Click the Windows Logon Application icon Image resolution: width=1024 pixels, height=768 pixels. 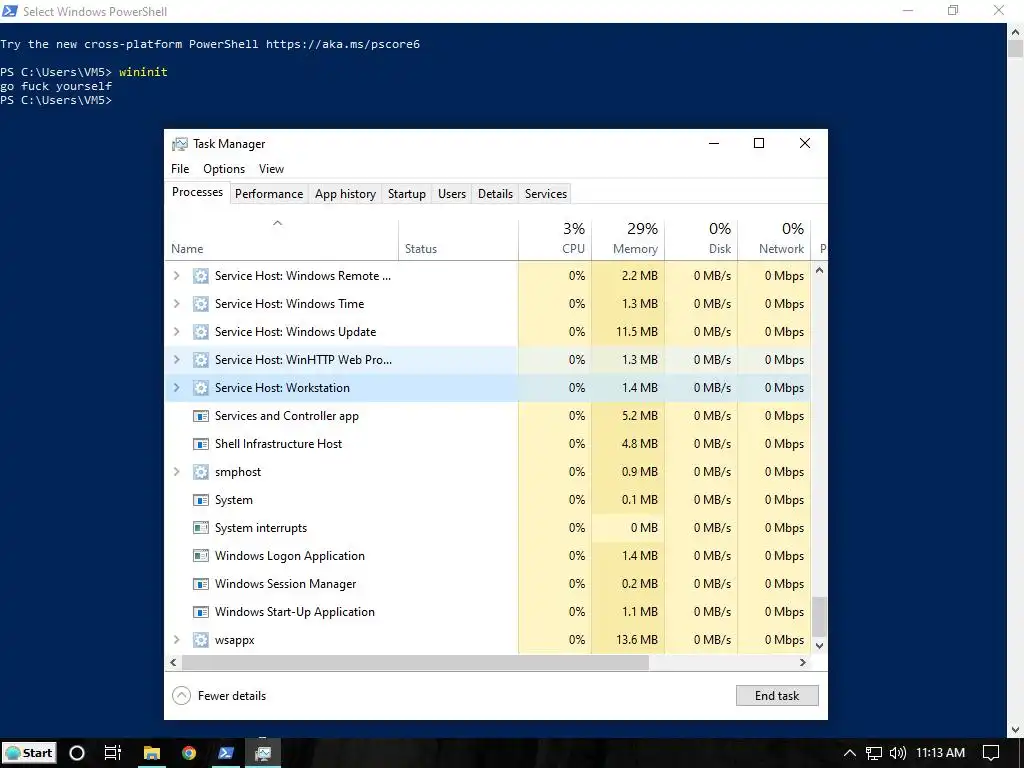[200, 556]
